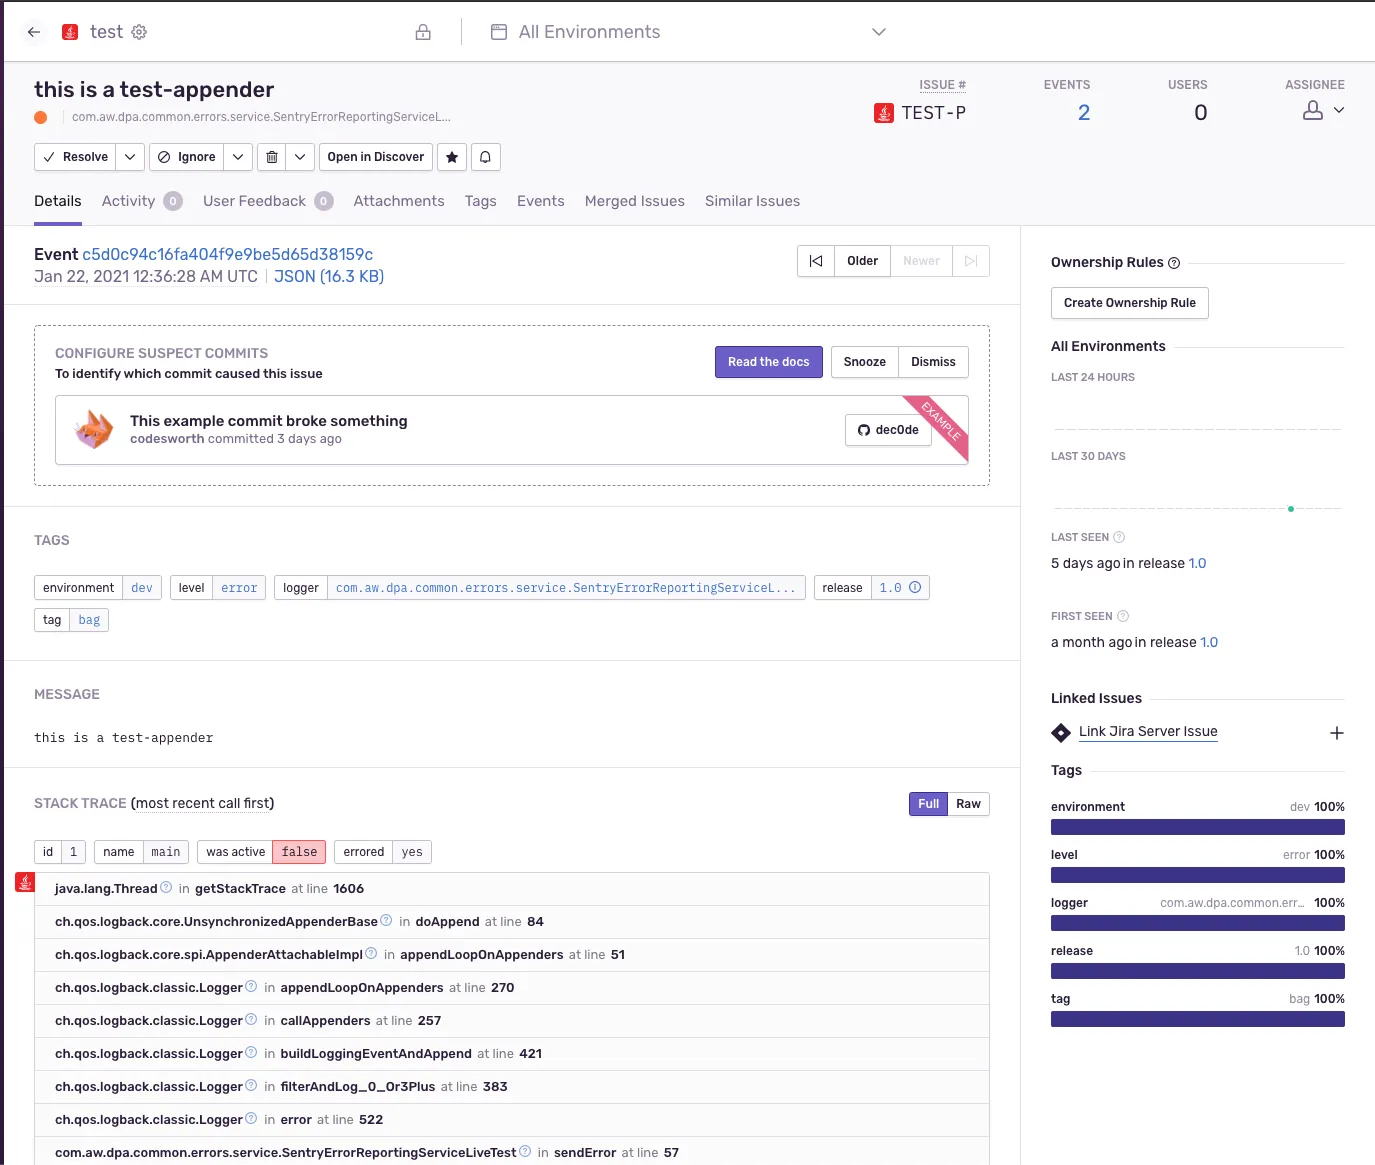Expand the Resolve dropdown arrow
Screen dimensions: 1375x1165
click(130, 157)
